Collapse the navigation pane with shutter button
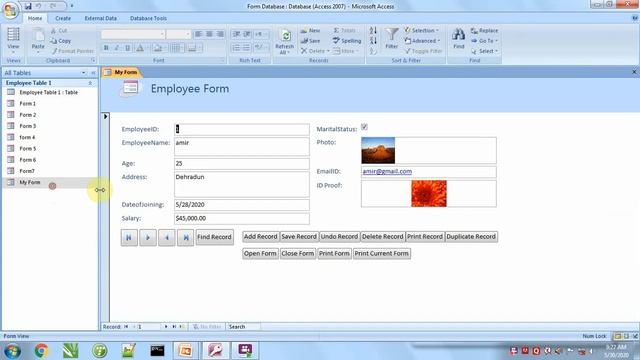Image resolution: width=640 pixels, height=360 pixels. tap(93, 73)
